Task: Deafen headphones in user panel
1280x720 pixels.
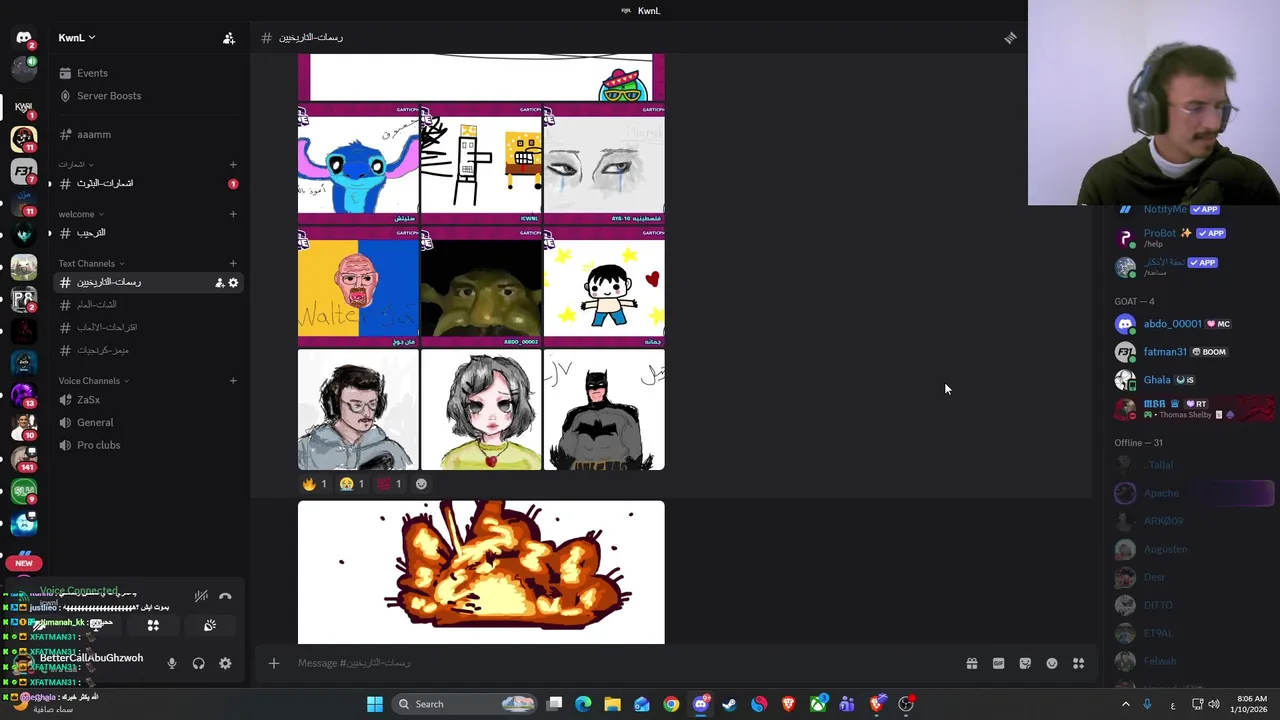Action: click(198, 663)
